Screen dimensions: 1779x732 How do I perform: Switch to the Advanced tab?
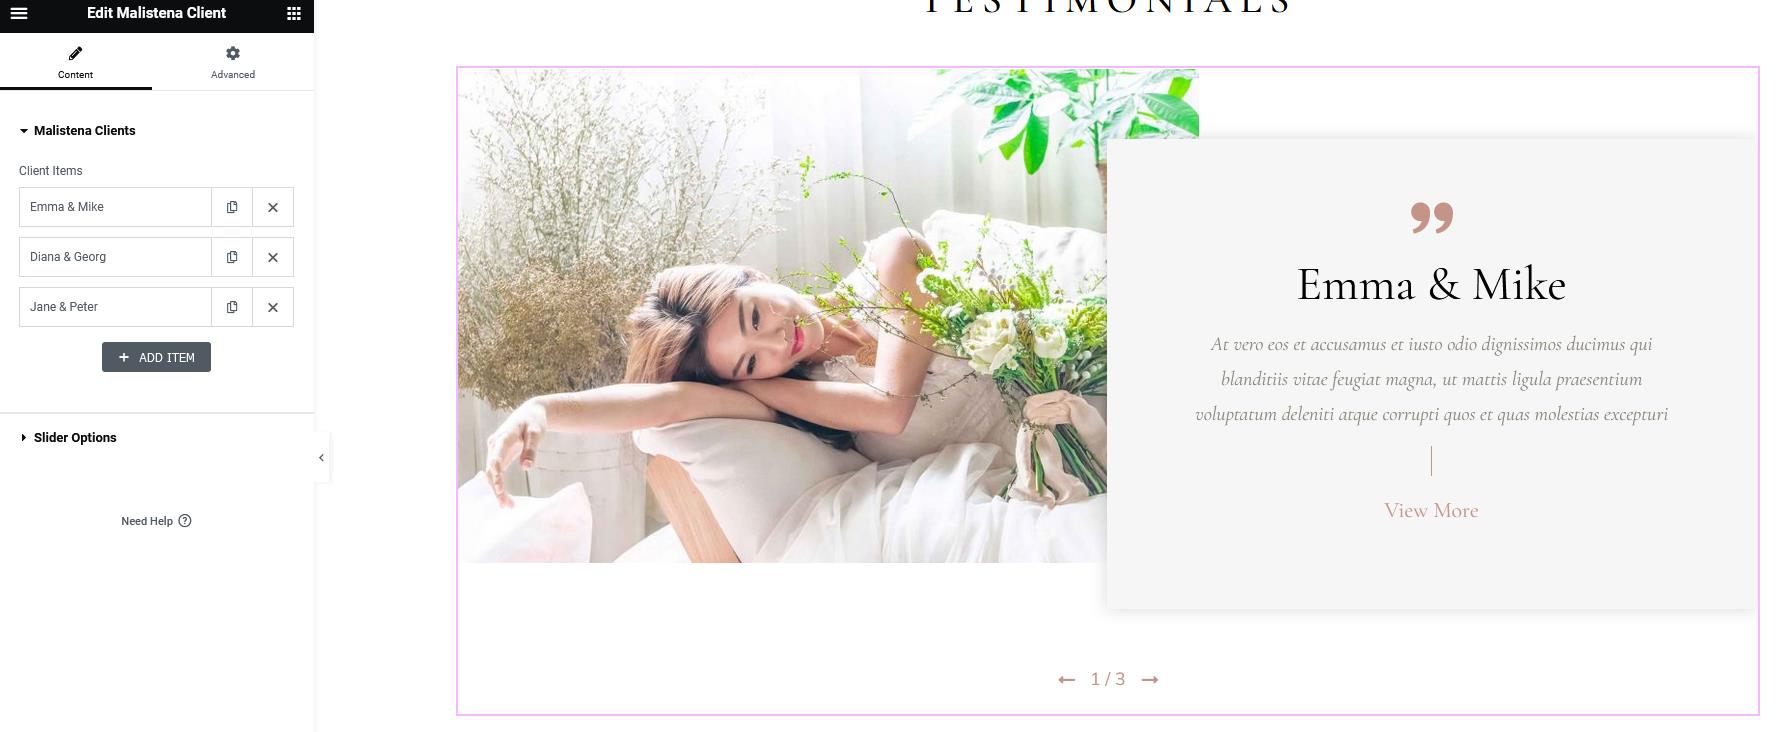tap(233, 62)
